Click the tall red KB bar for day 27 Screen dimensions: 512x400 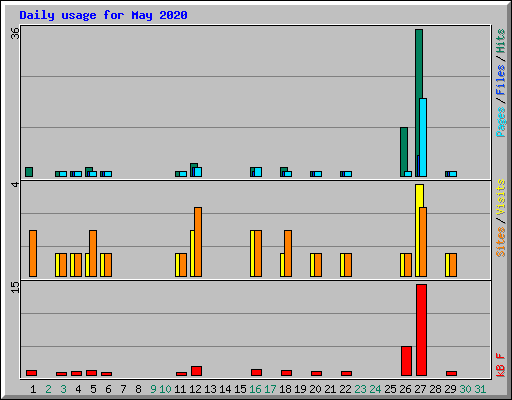coord(421,330)
